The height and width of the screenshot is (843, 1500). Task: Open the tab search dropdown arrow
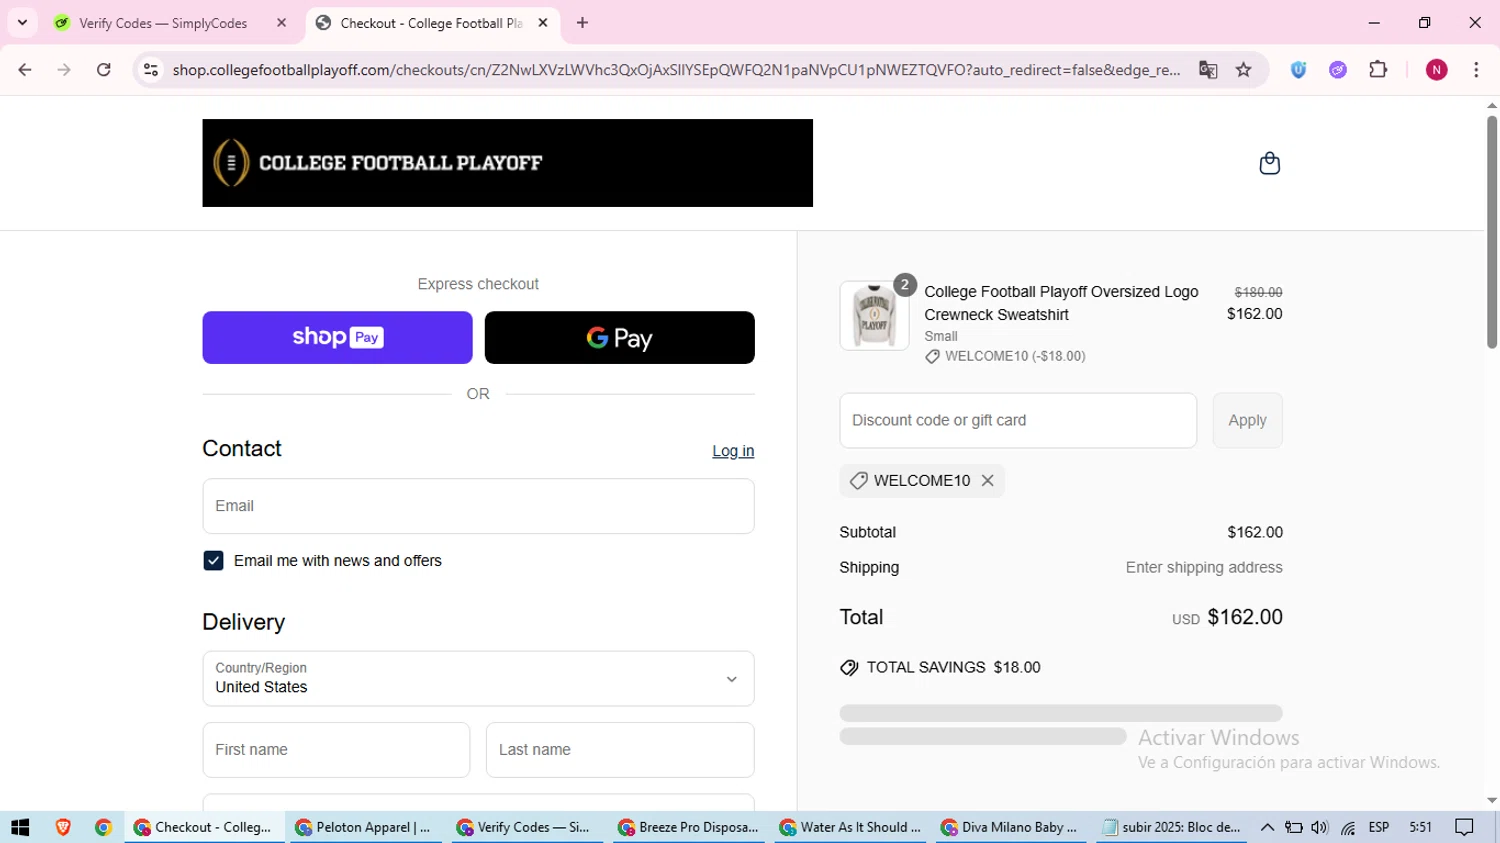point(22,22)
